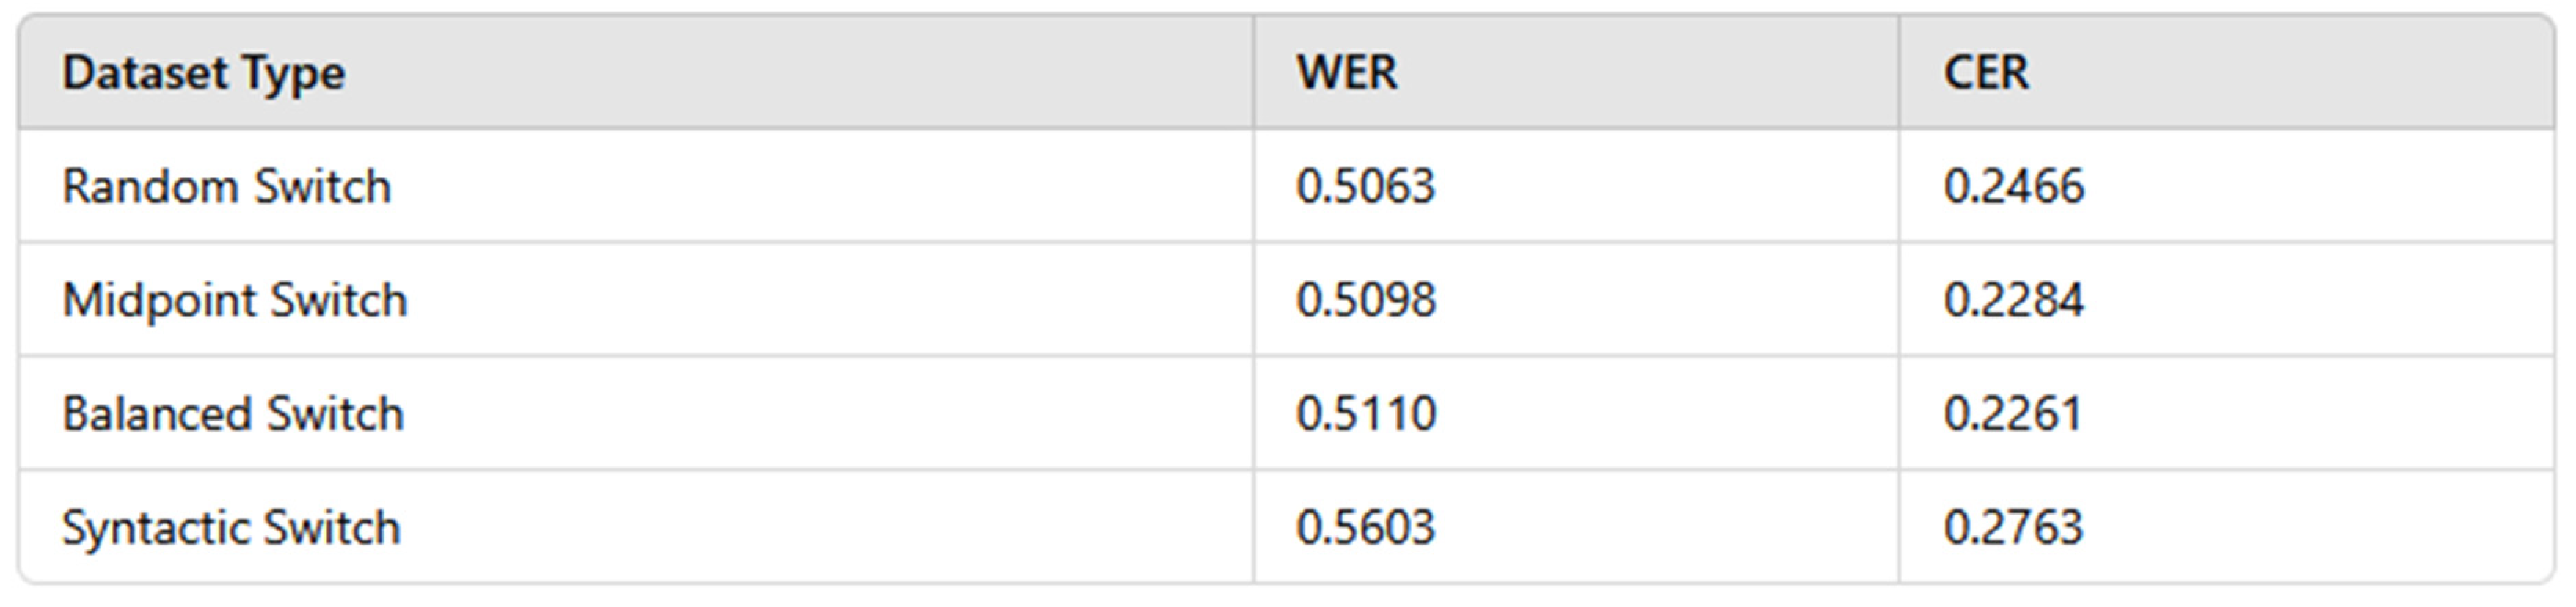The image size is (2576, 607).
Task: Click the Midpoint Switch cell
Action: click(x=234, y=301)
